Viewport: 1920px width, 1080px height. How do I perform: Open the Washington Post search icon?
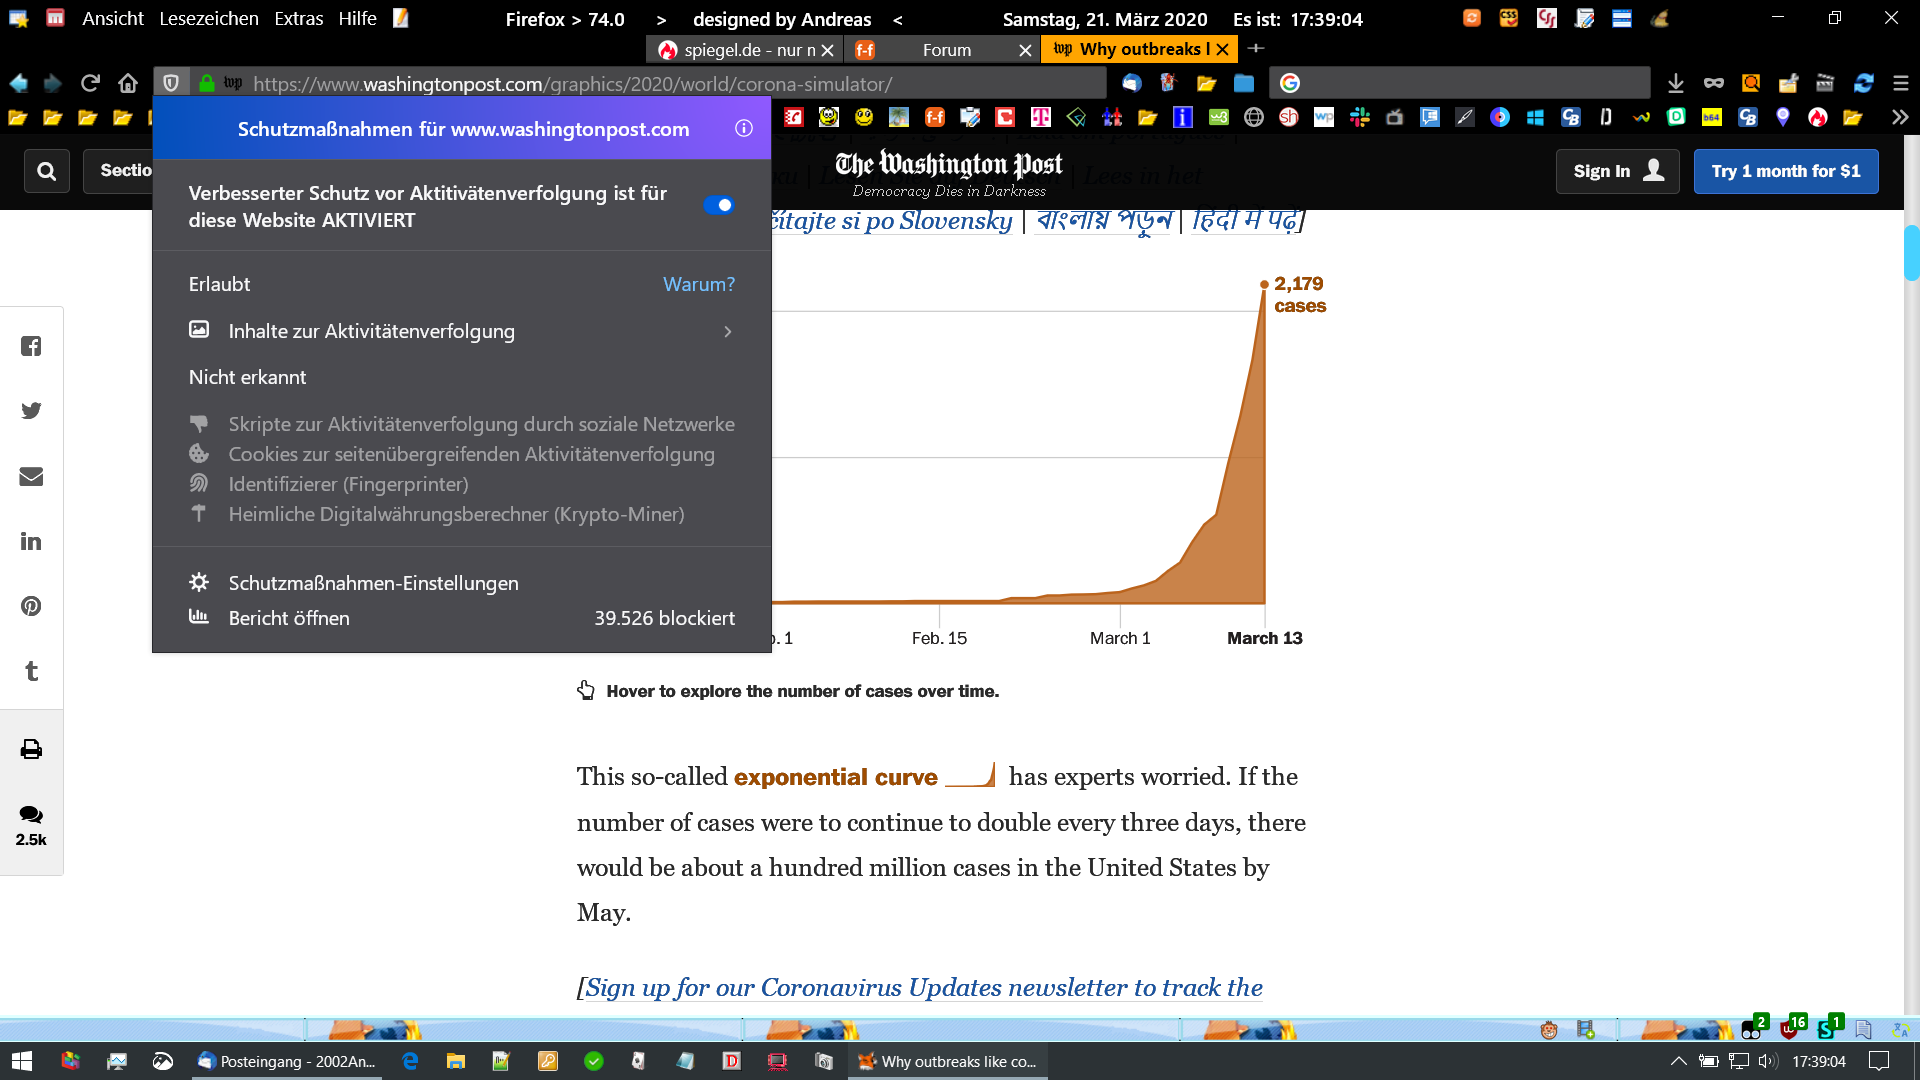click(x=46, y=171)
